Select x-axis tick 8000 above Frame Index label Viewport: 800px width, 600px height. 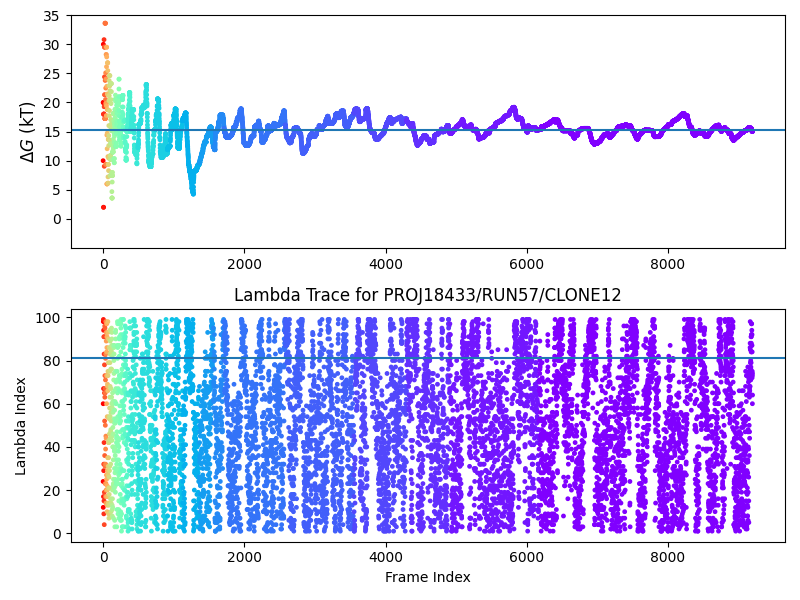668,557
